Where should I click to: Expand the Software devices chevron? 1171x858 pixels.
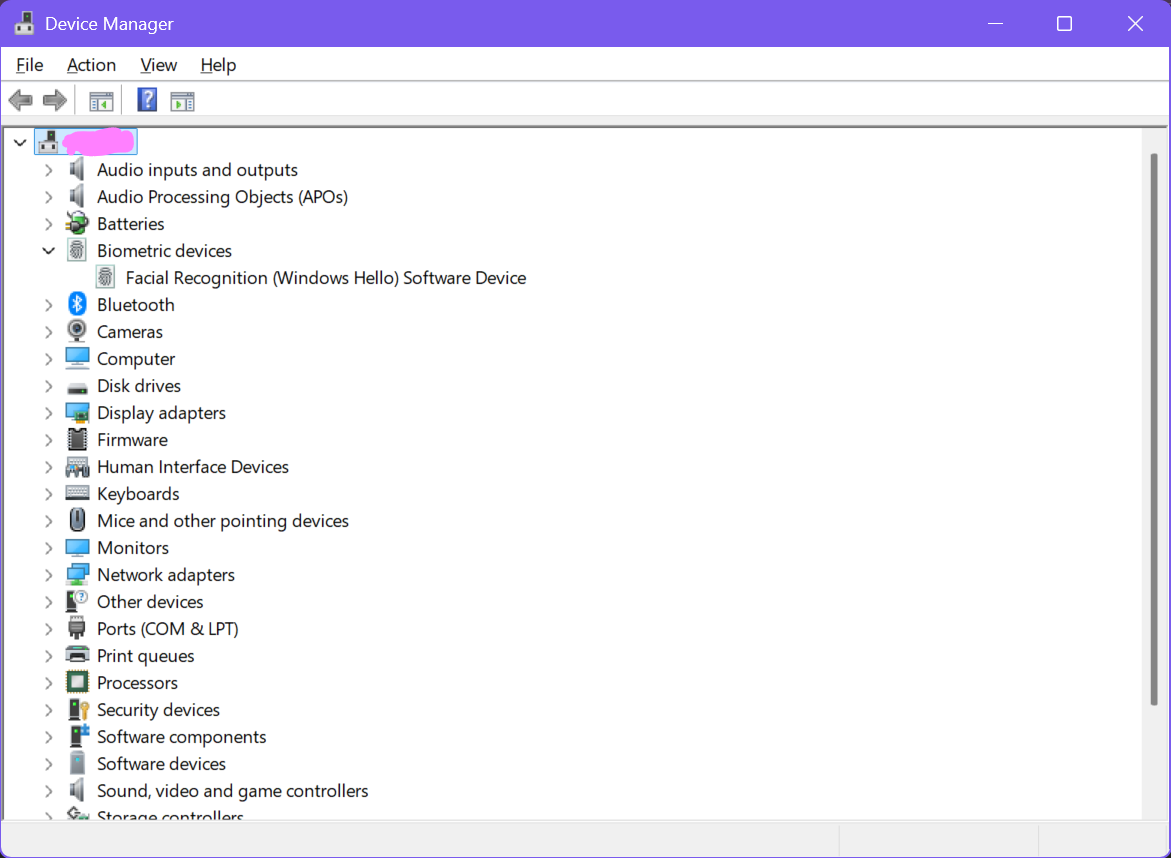[49, 764]
